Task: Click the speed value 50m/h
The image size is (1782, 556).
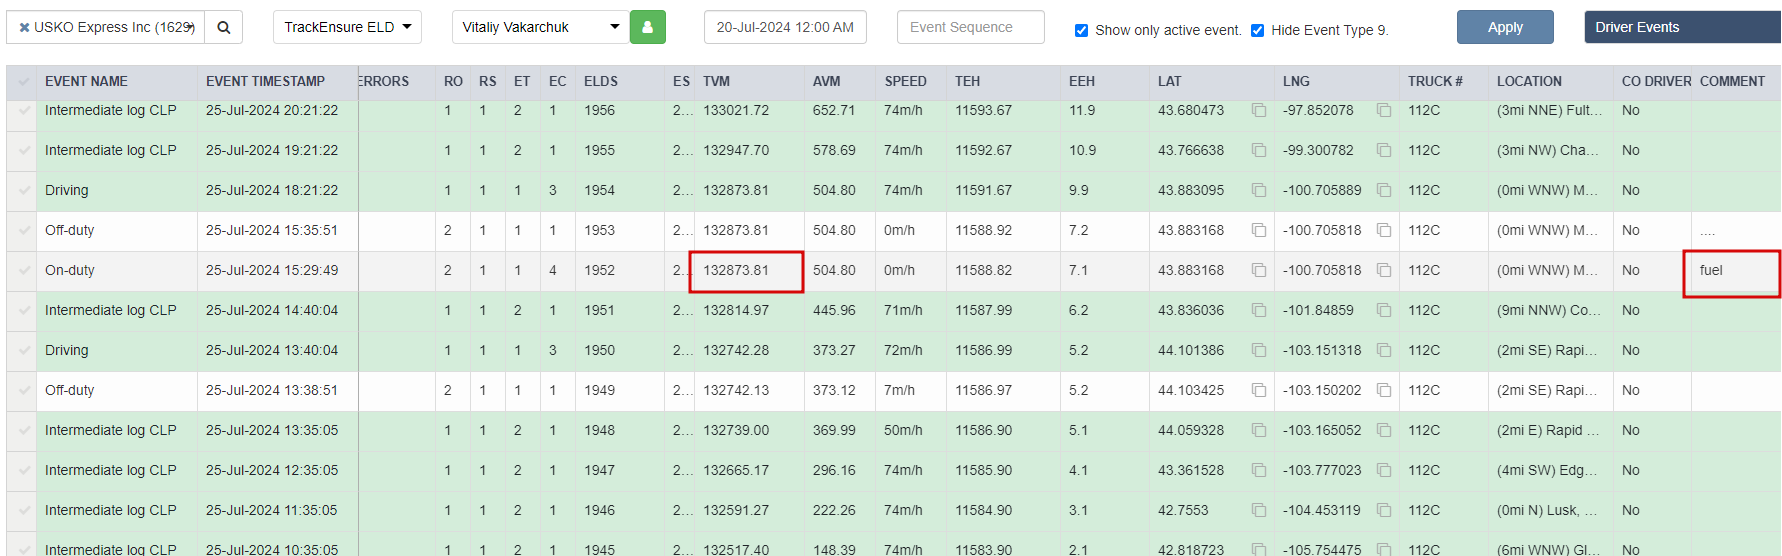Action: pyautogui.click(x=903, y=430)
